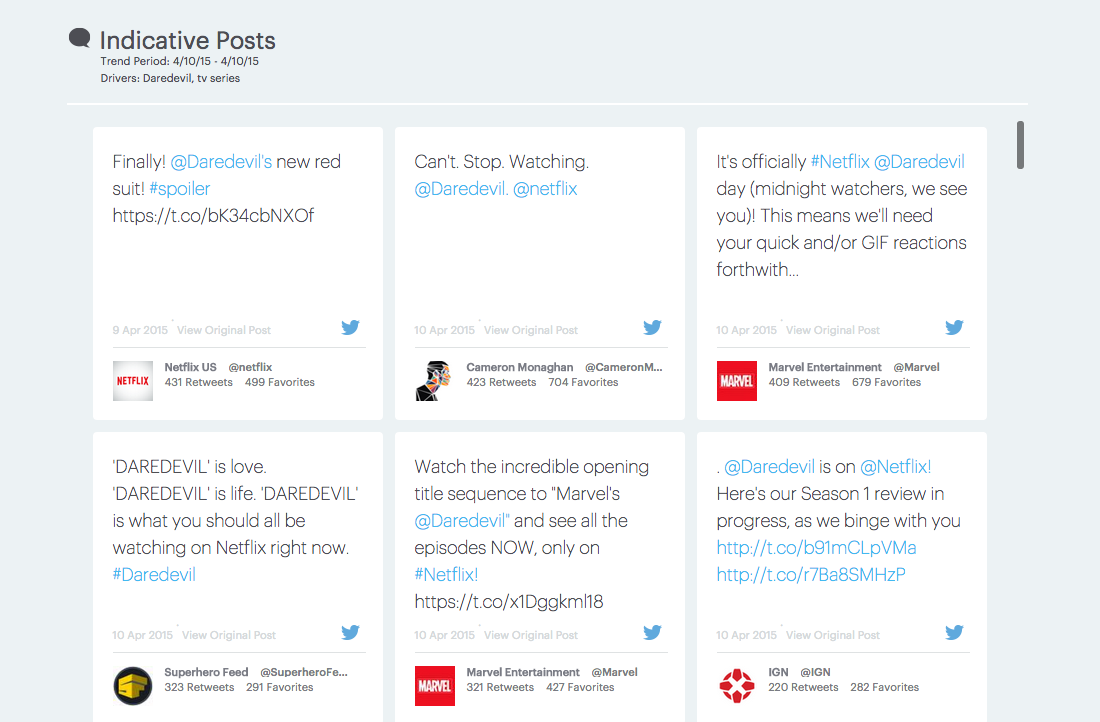
Task: Open the @Daredevil's mention in the Netflix US post
Action: point(221,162)
